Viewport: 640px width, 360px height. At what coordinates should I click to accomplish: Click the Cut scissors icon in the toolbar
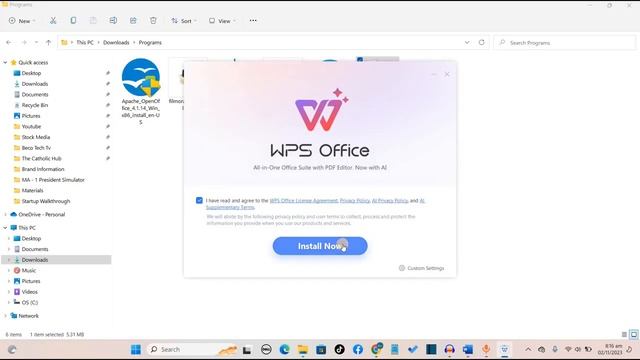coord(53,20)
